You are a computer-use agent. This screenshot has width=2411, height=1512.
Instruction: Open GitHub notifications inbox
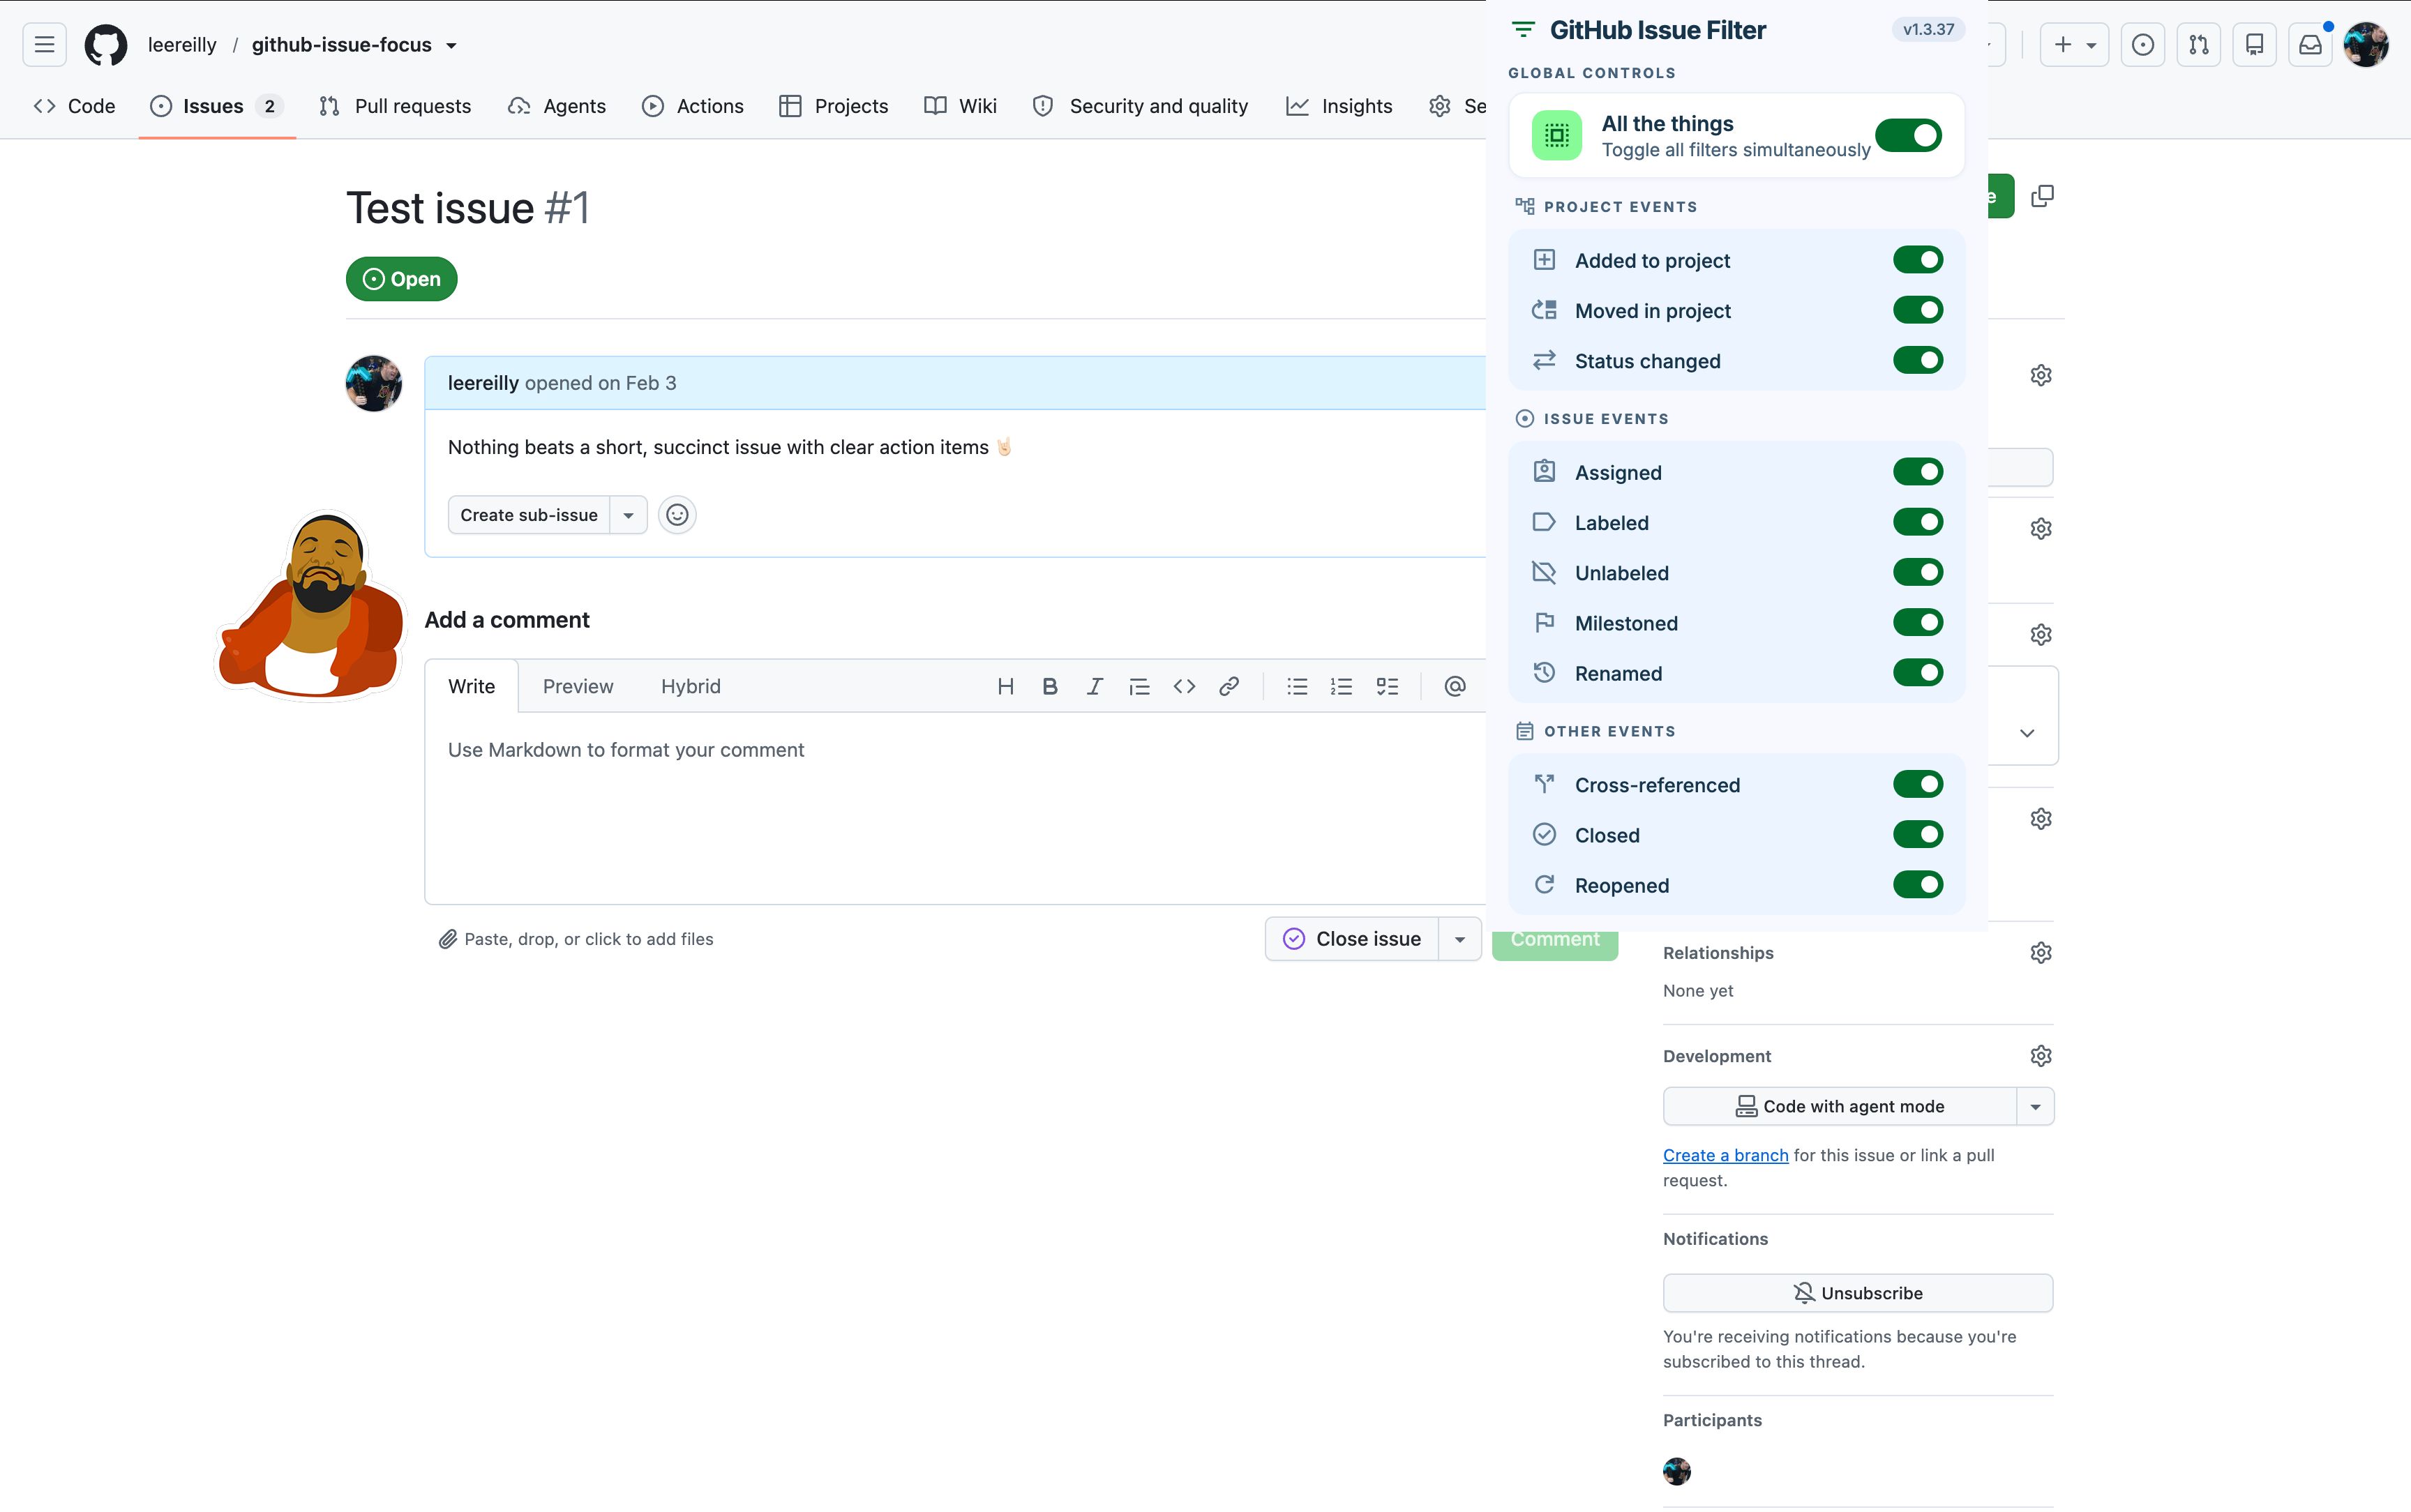[x=2309, y=44]
